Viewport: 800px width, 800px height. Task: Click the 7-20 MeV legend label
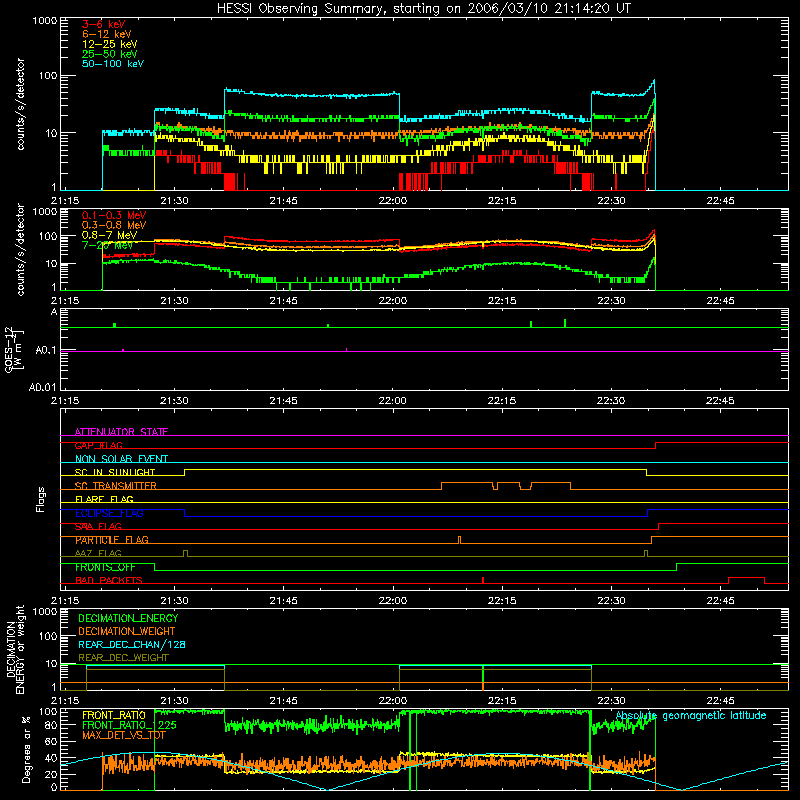(x=107, y=245)
